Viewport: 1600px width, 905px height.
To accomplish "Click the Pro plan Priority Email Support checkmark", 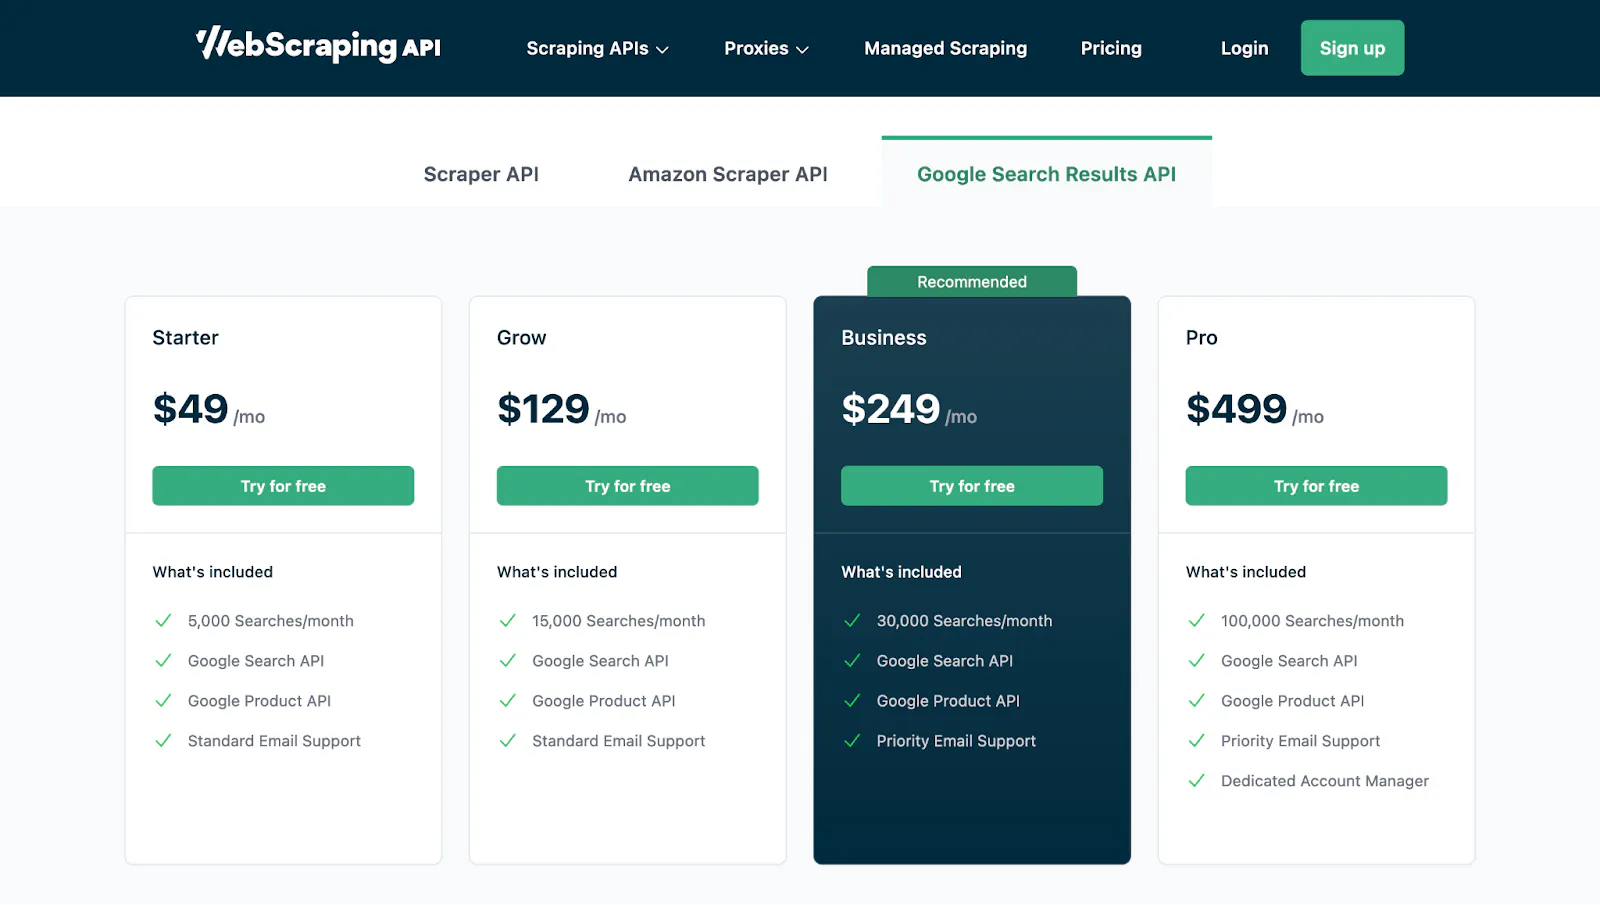I will 1196,741.
